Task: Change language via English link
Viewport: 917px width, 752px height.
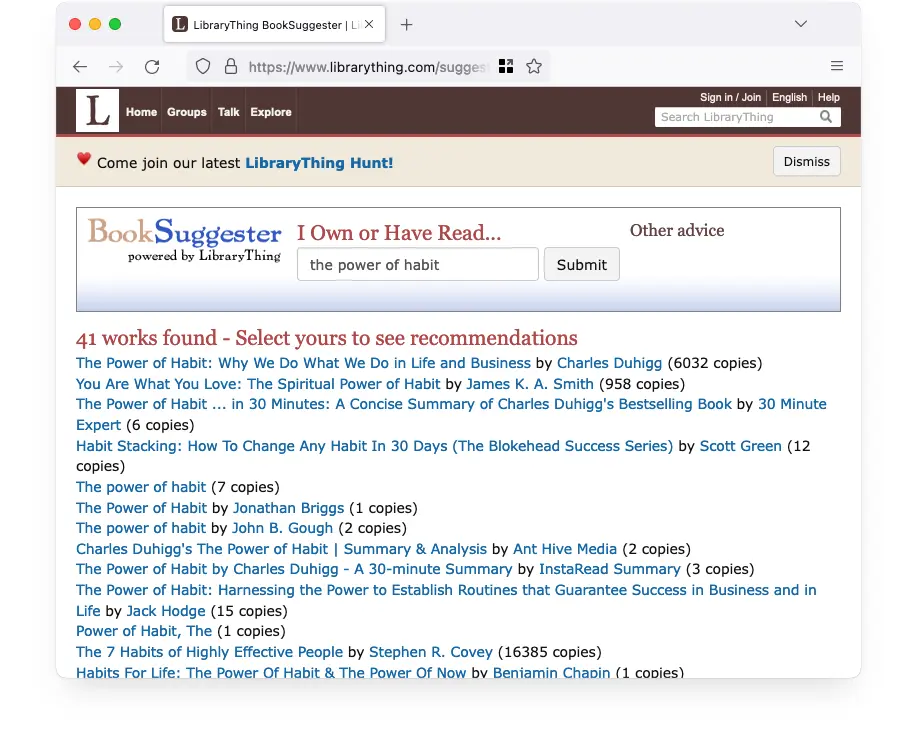Action: [789, 97]
